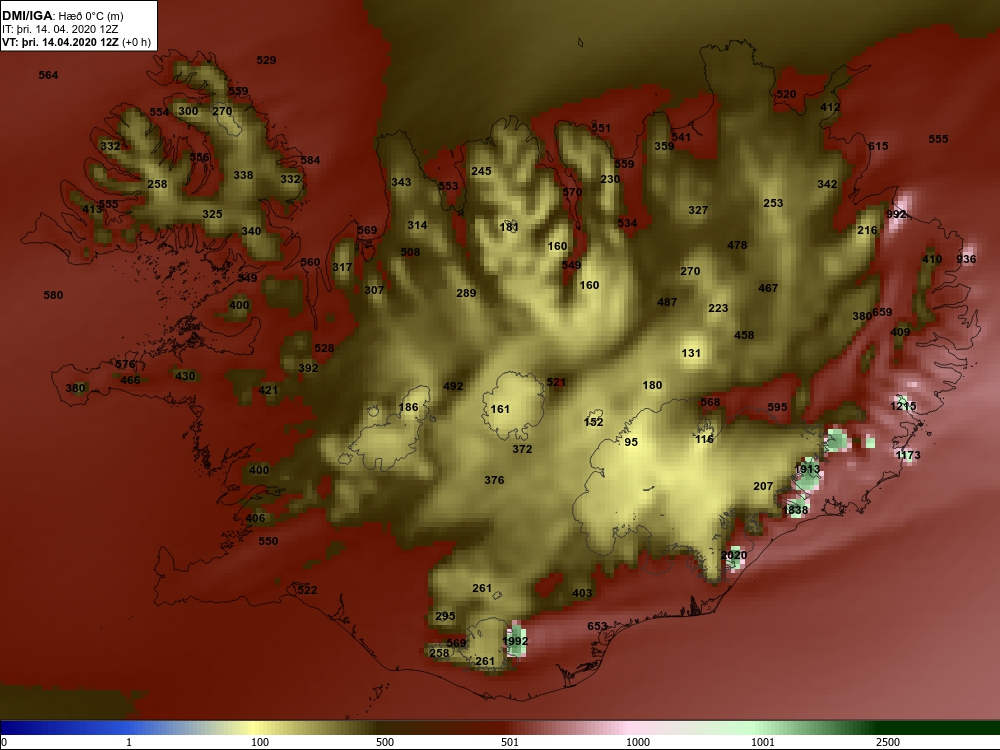Click the map value 478
Viewport: 1000px width, 750px height.
[737, 245]
